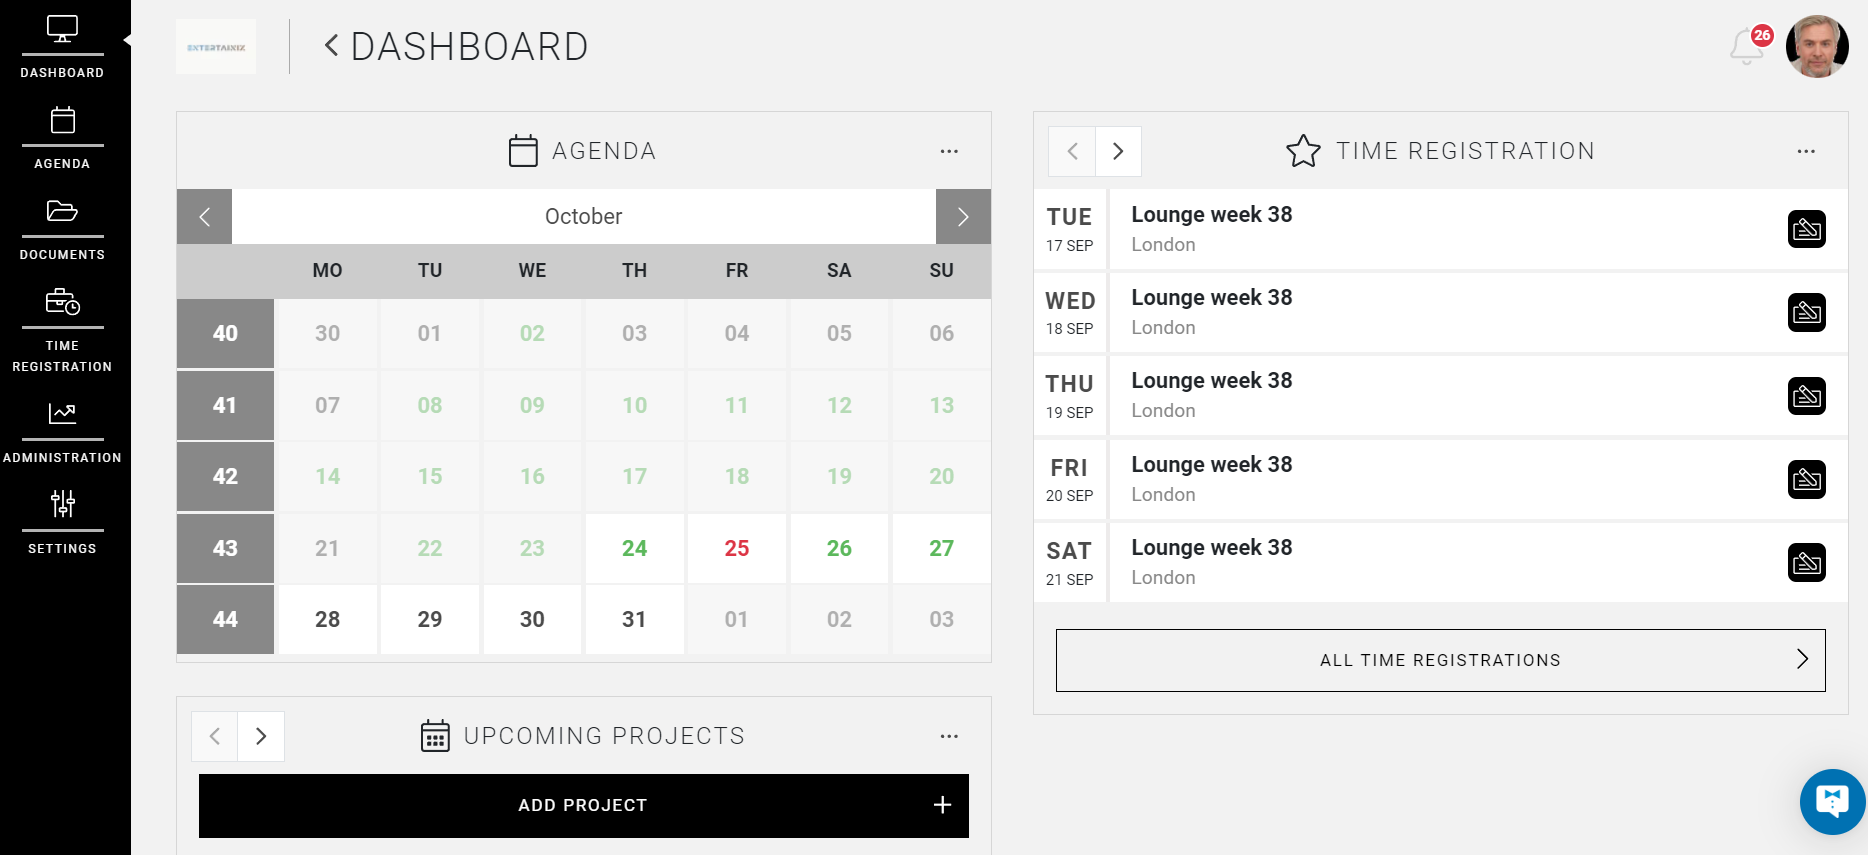Open Documents from the sidebar
The image size is (1868, 855).
(x=62, y=228)
